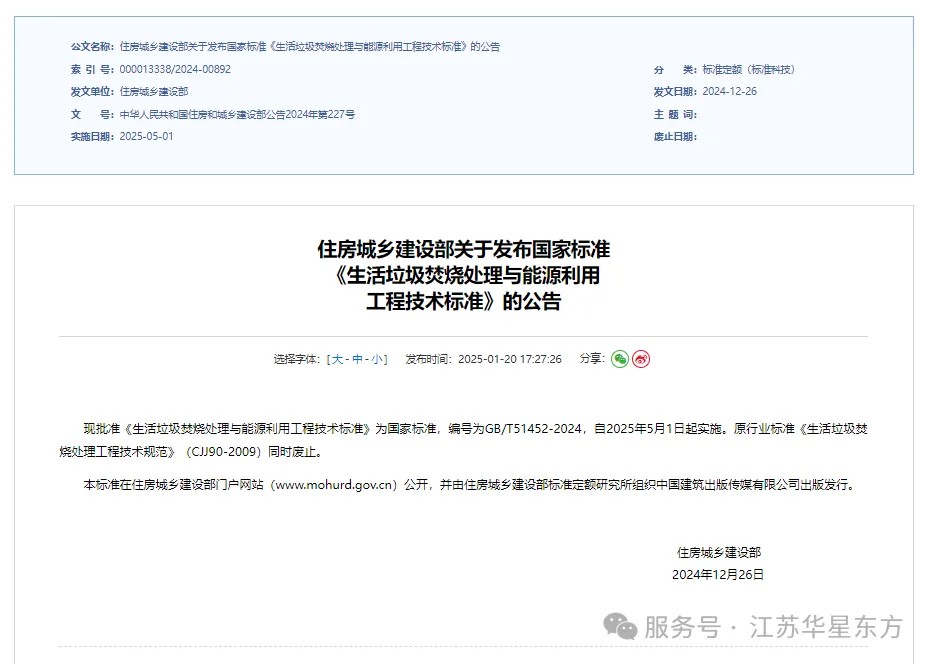Share the announcement via the Weibo icon

point(641,359)
